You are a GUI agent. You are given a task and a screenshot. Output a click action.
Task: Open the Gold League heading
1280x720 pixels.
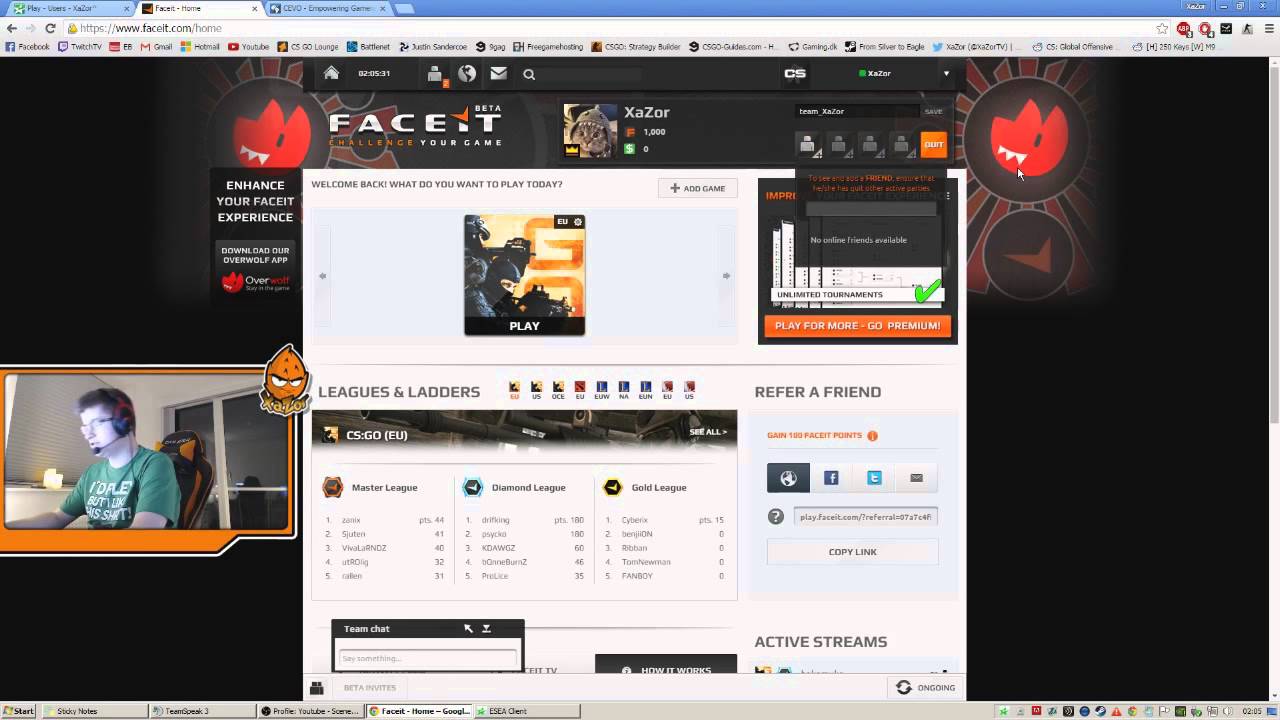click(658, 487)
